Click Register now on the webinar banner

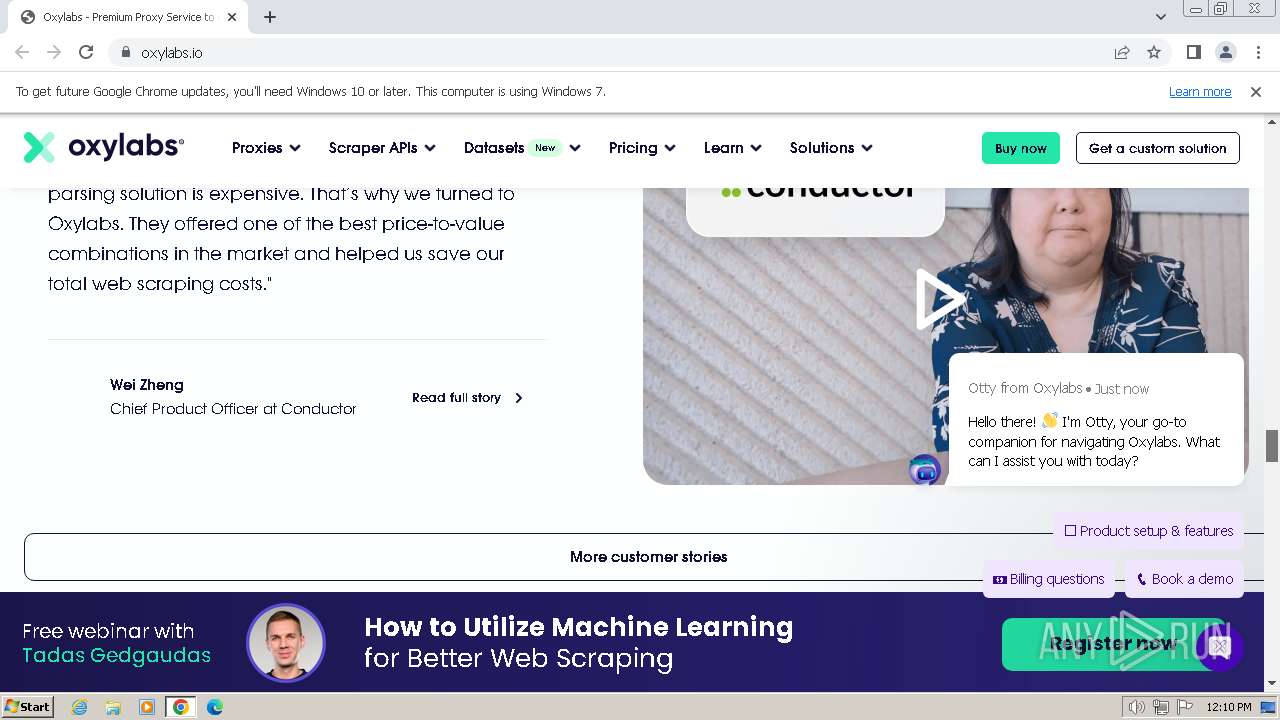[x=1112, y=644]
